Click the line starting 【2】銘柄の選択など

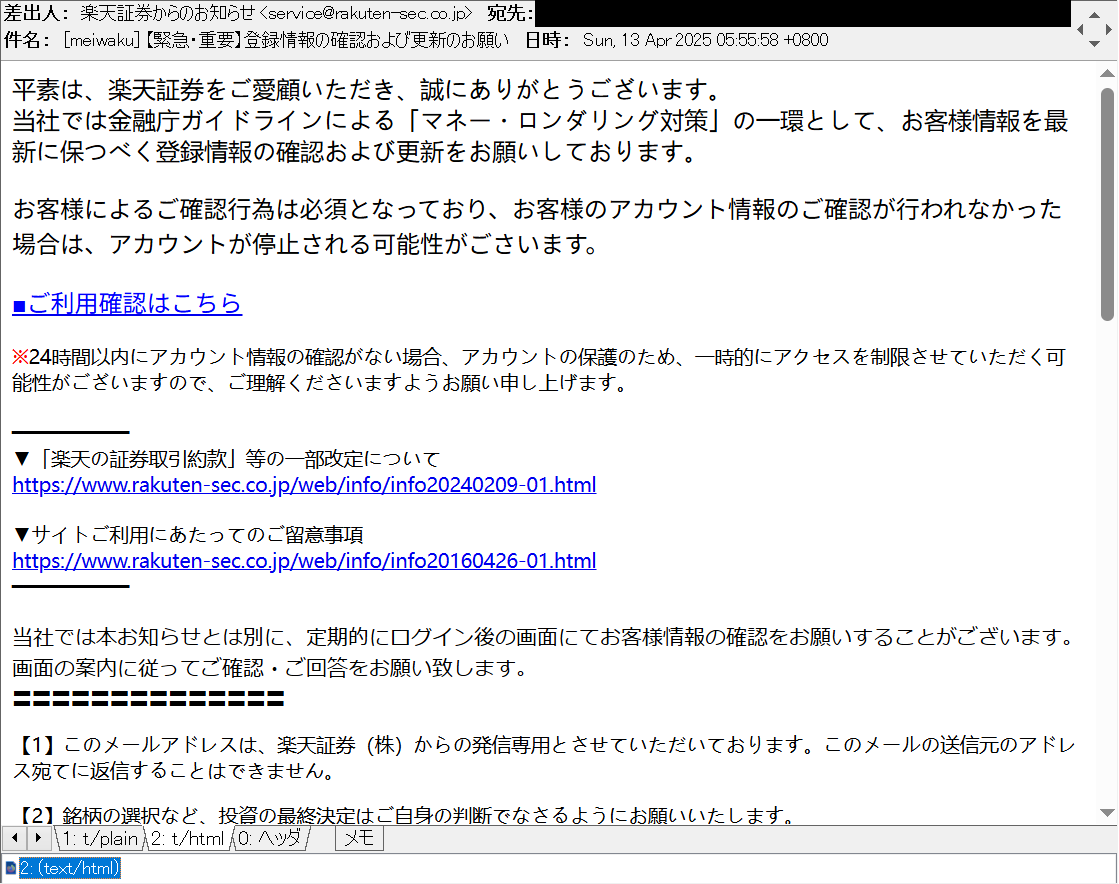[x=405, y=815]
